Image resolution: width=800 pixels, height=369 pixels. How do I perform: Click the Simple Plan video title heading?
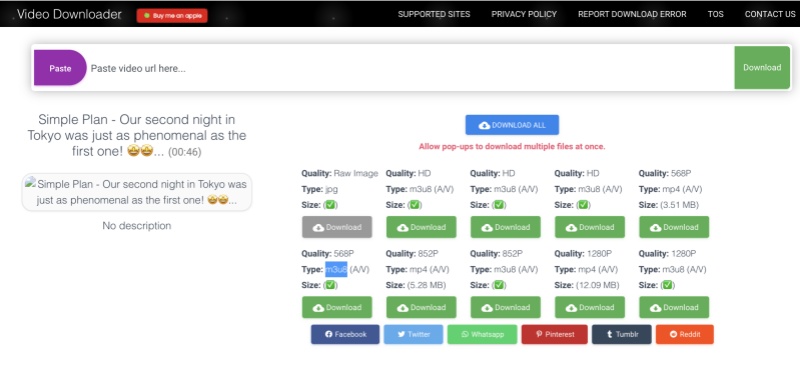click(137, 136)
